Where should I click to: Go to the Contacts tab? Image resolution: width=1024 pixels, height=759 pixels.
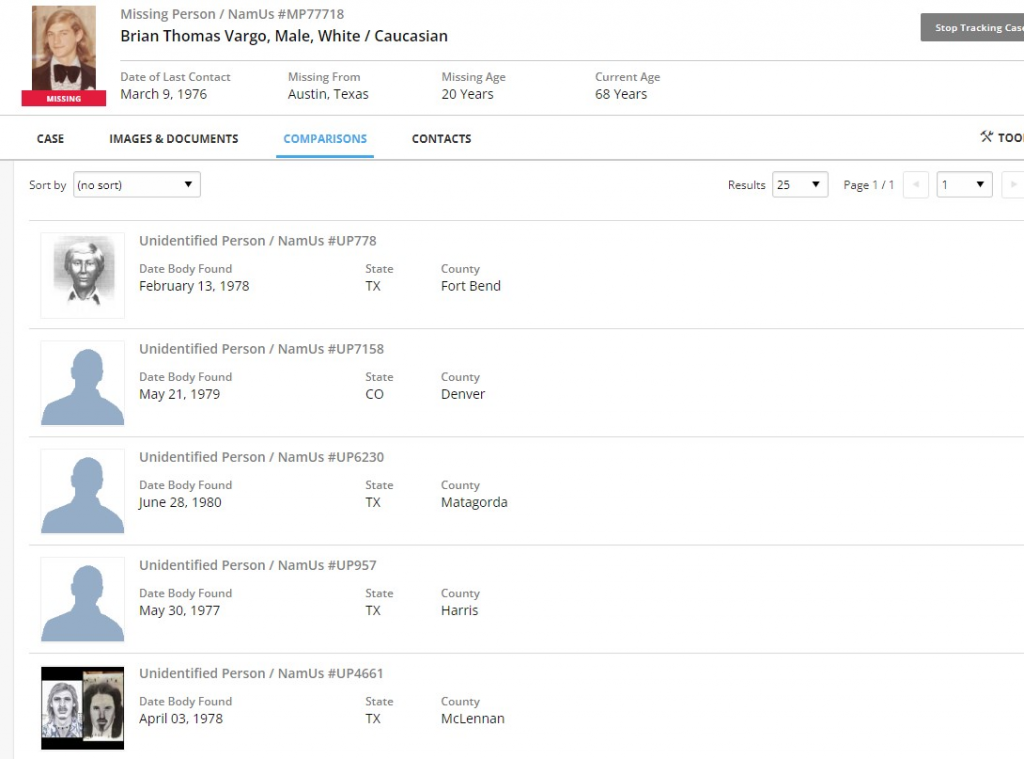(441, 139)
